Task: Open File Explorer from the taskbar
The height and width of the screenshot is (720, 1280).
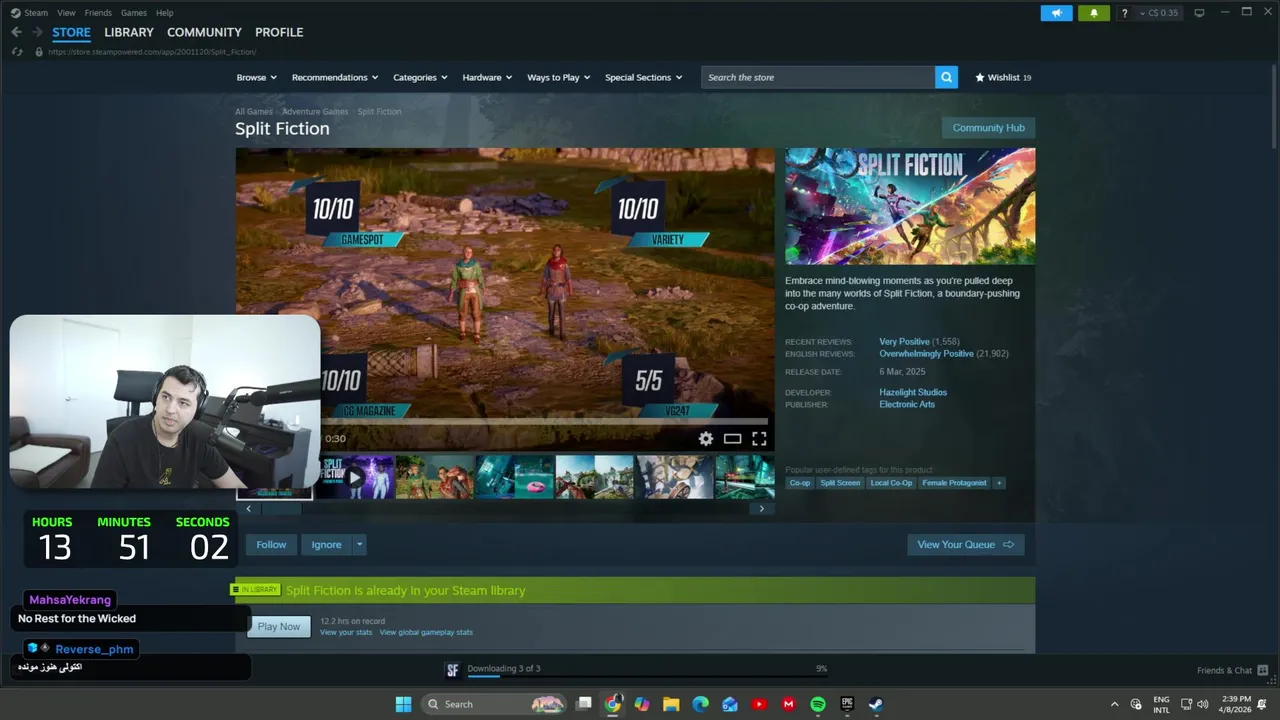Action: click(x=671, y=704)
